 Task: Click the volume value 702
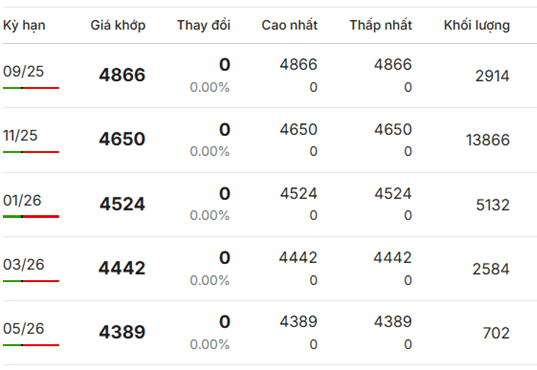coord(496,333)
